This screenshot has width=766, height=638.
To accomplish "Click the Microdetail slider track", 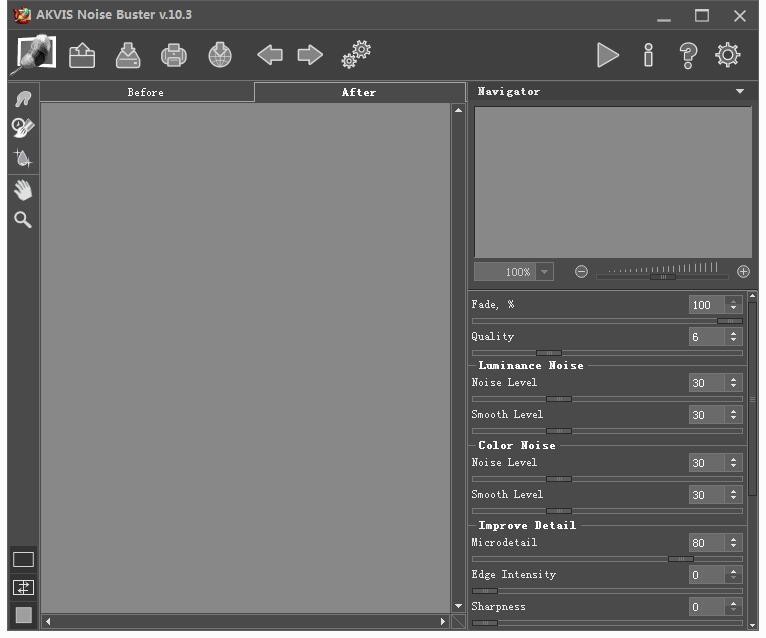I will [607, 559].
